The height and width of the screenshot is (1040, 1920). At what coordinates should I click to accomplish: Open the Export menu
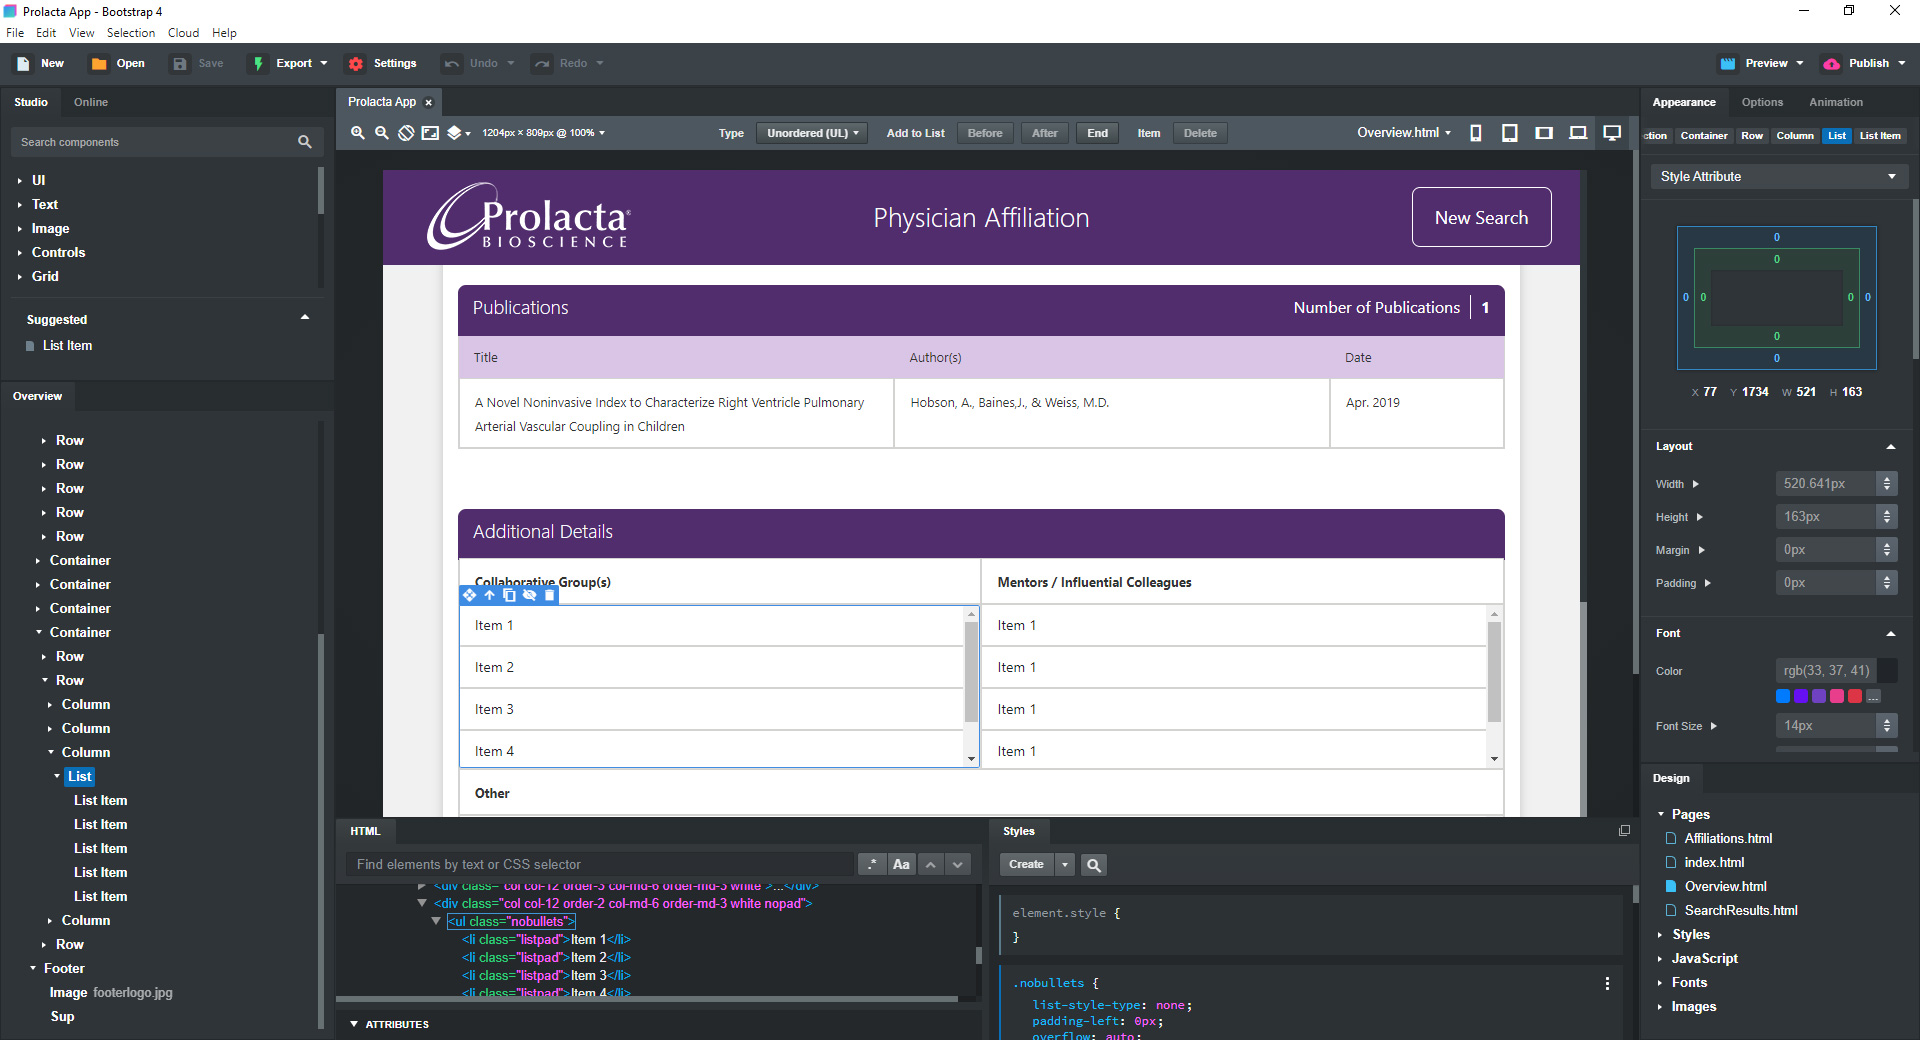pyautogui.click(x=289, y=64)
